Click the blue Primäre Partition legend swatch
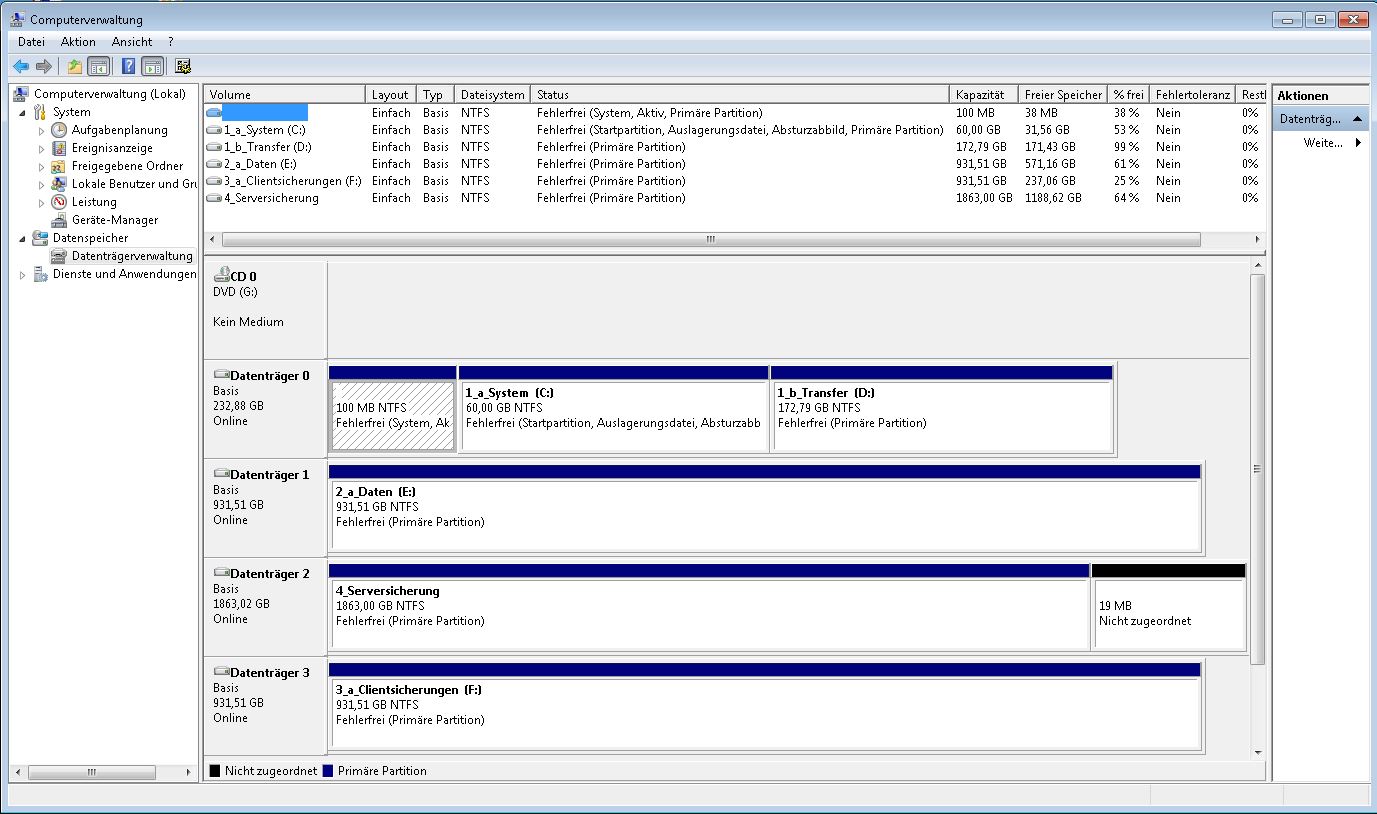Screen dimensions: 1377x814 coord(328,771)
